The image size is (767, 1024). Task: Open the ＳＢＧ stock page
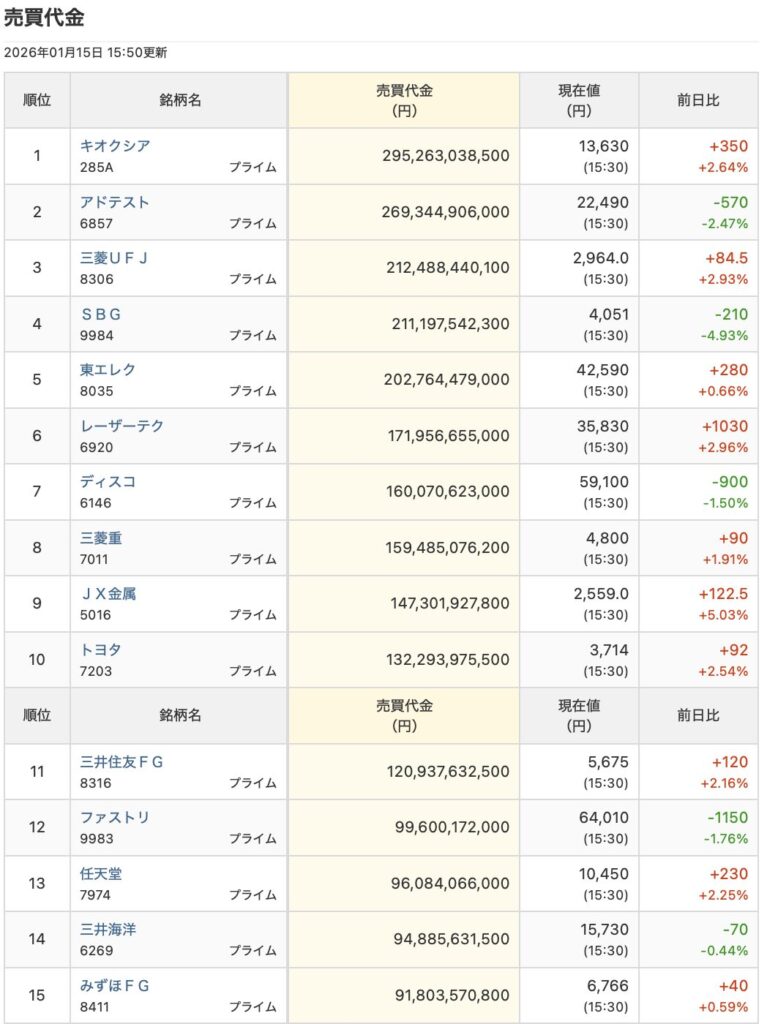(101, 314)
